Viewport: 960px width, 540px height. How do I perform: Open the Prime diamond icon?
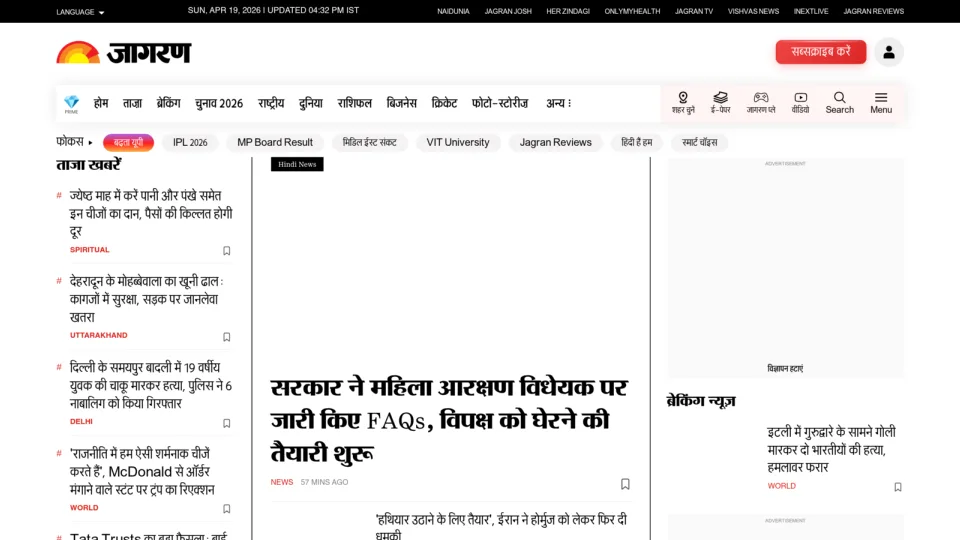(x=72, y=103)
